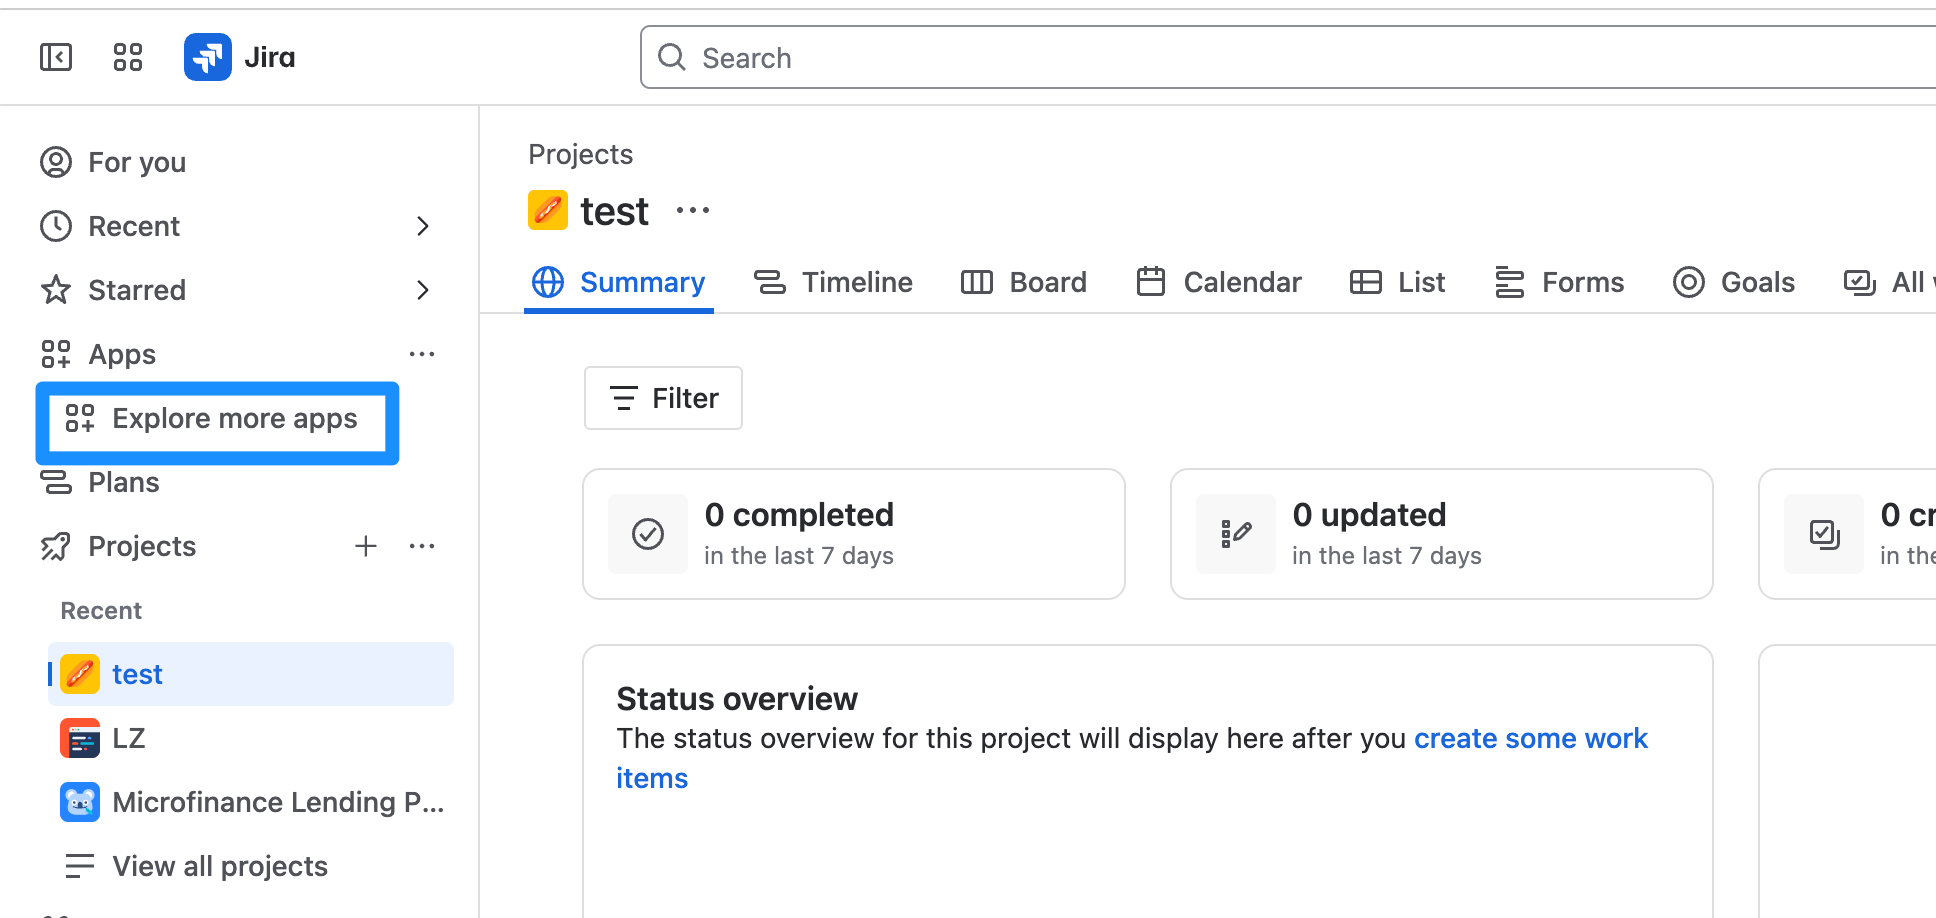Viewport: 1936px width, 918px height.
Task: Open the Filter dropdown button
Action: click(x=663, y=398)
